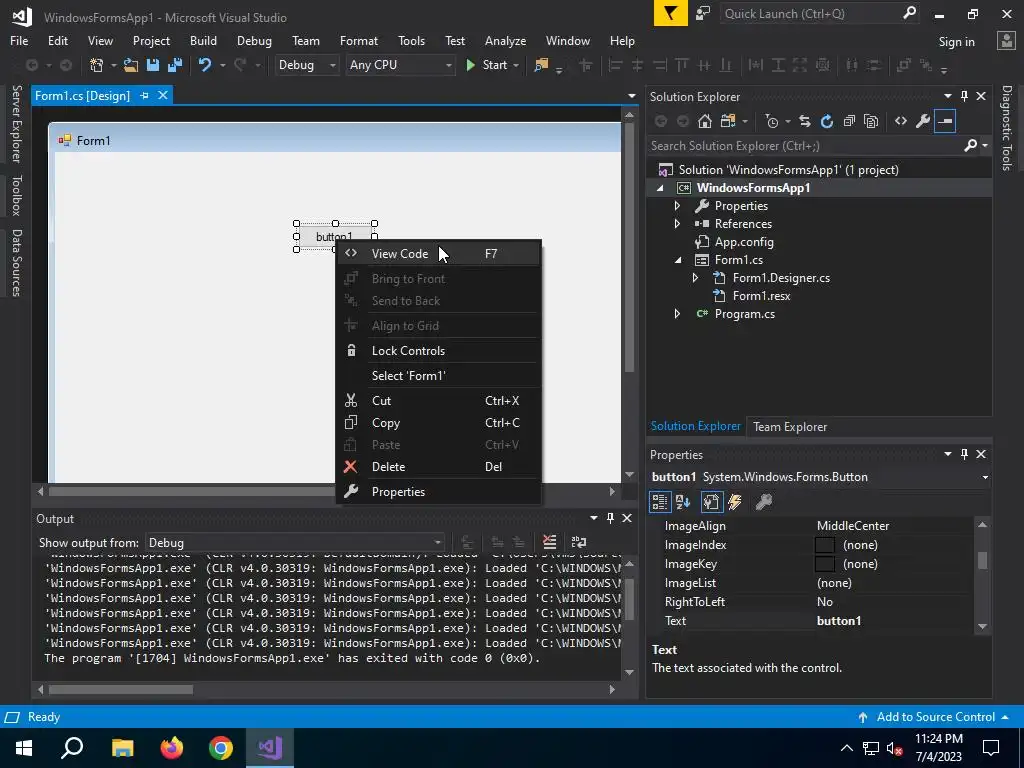Click the Home icon in Solution Explorer

705,121
